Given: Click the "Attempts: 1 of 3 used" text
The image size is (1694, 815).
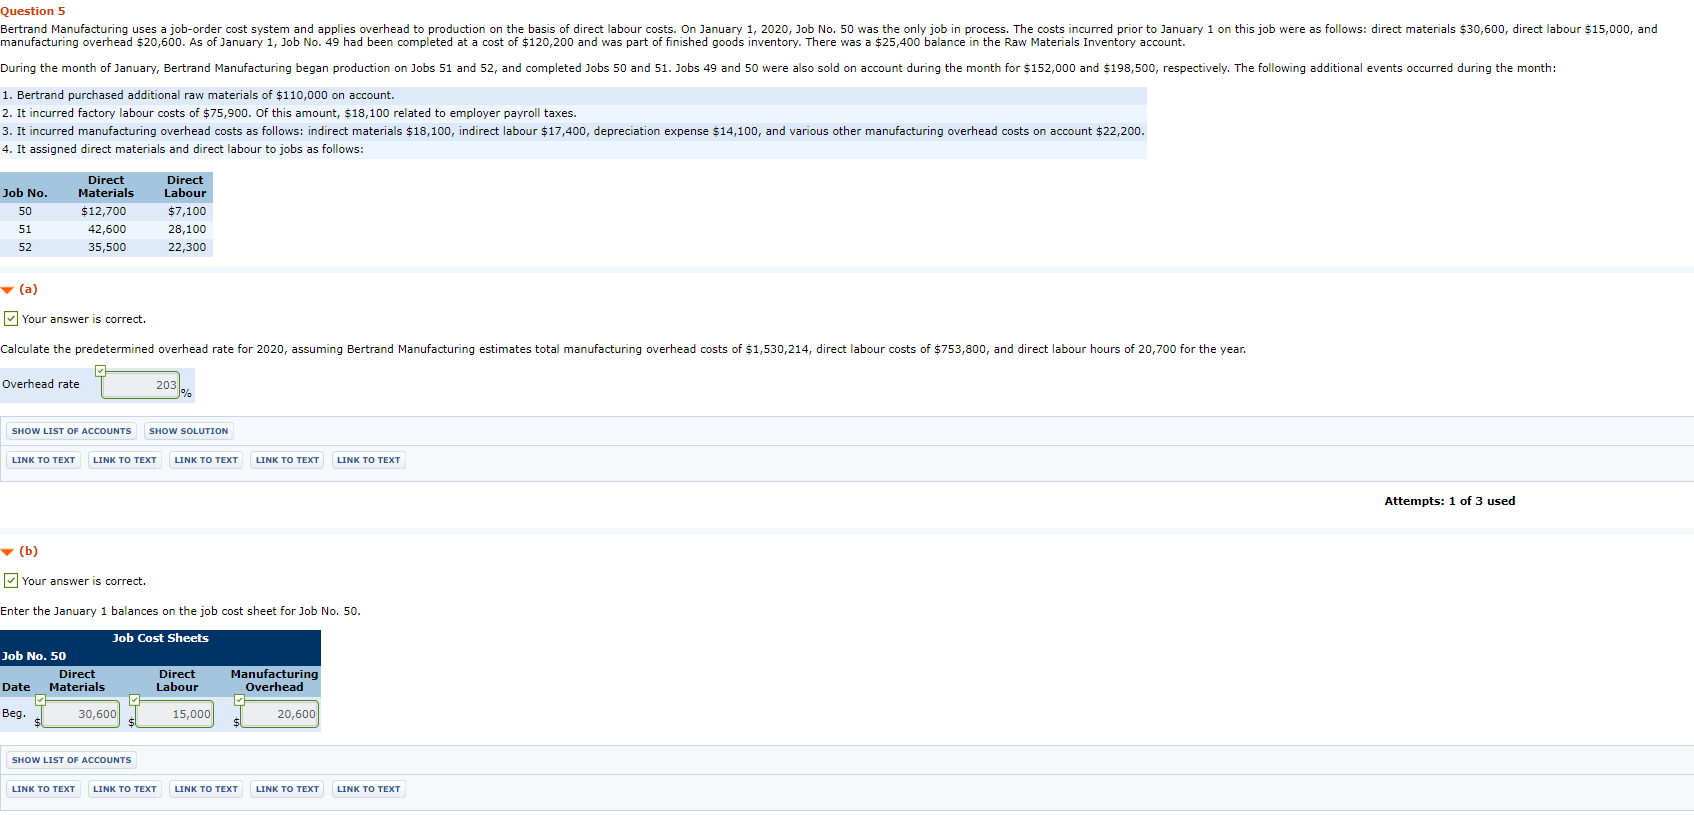Looking at the screenshot, I should 1449,501.
